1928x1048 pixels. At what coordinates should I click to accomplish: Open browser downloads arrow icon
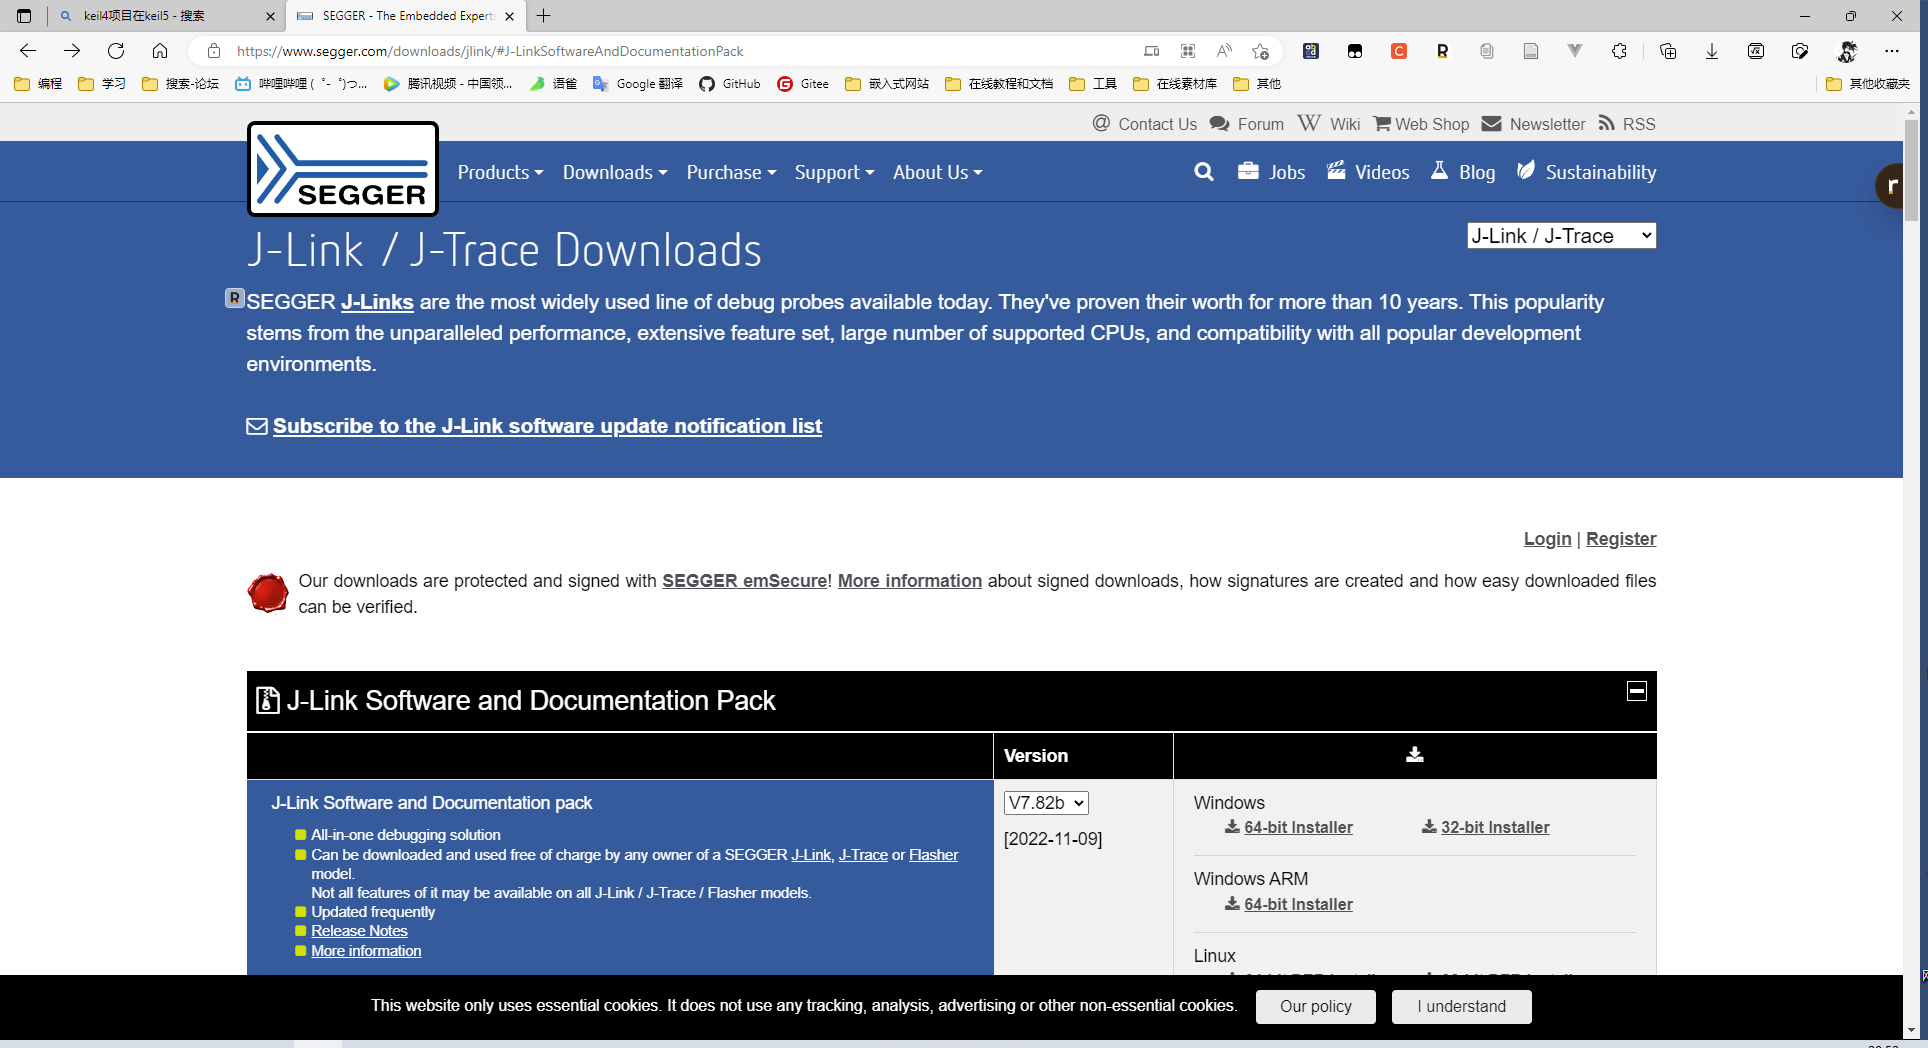[x=1712, y=51]
